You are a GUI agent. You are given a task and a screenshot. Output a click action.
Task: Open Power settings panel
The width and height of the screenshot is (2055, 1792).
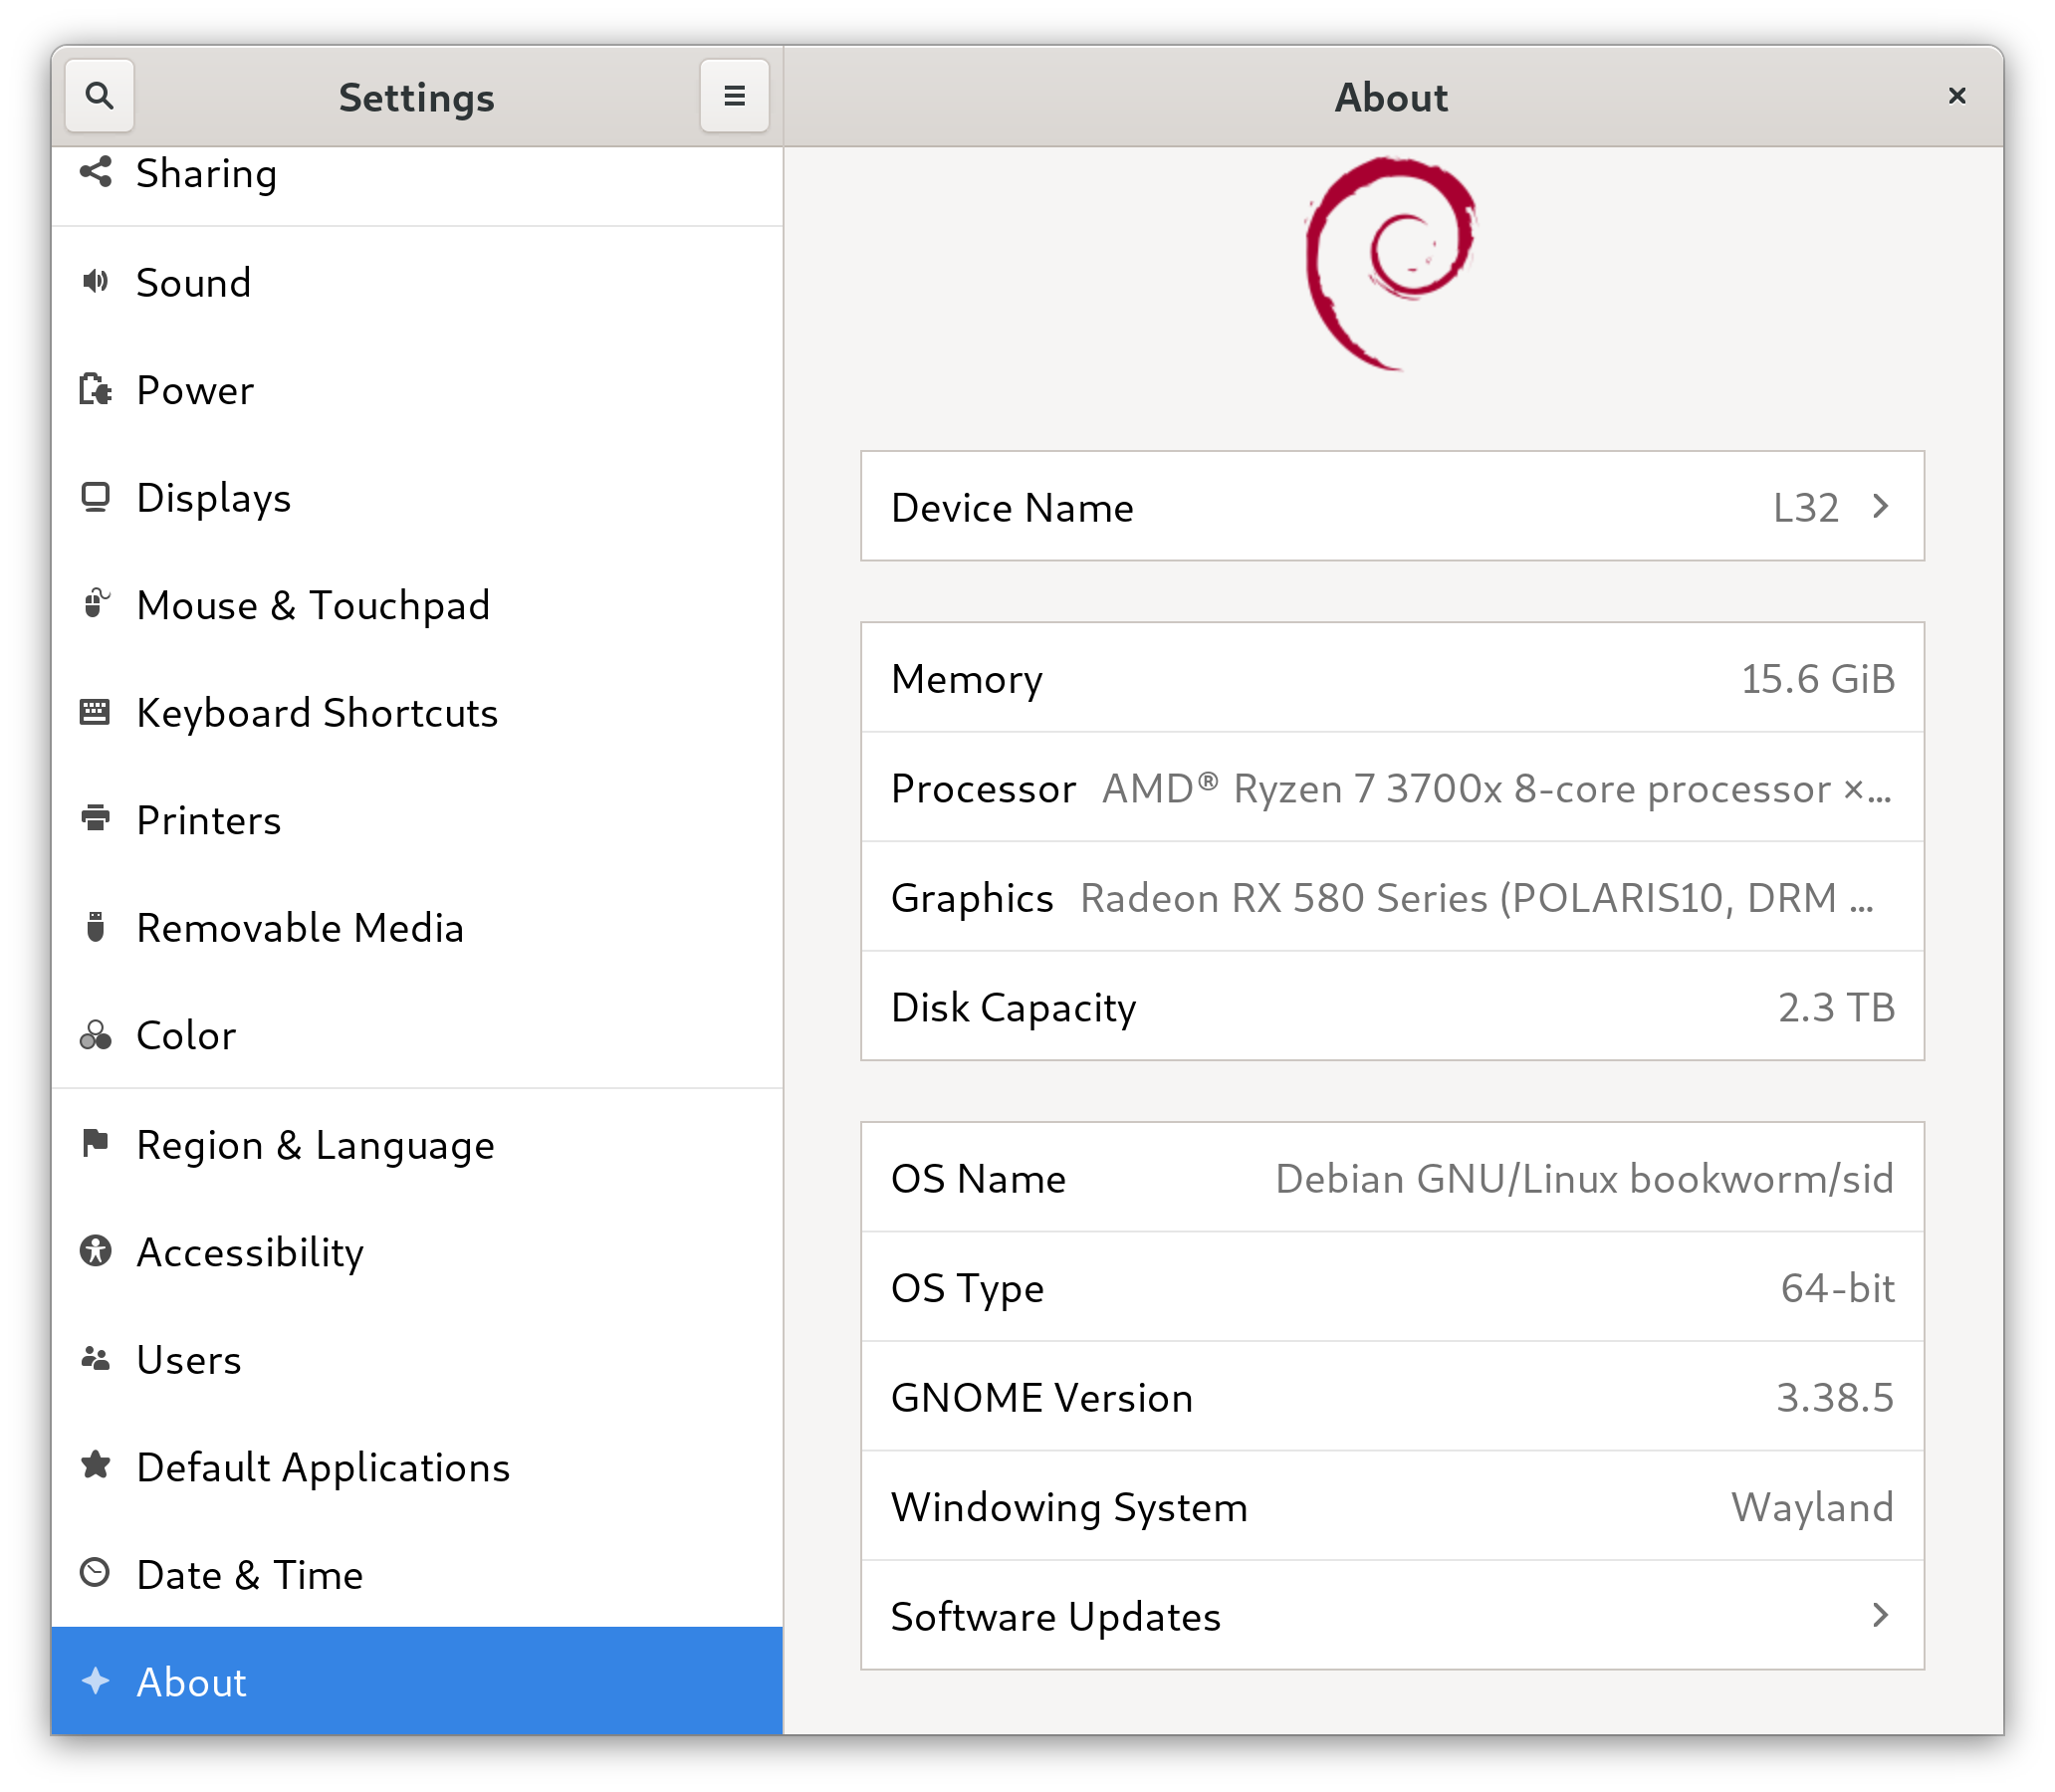(x=196, y=389)
